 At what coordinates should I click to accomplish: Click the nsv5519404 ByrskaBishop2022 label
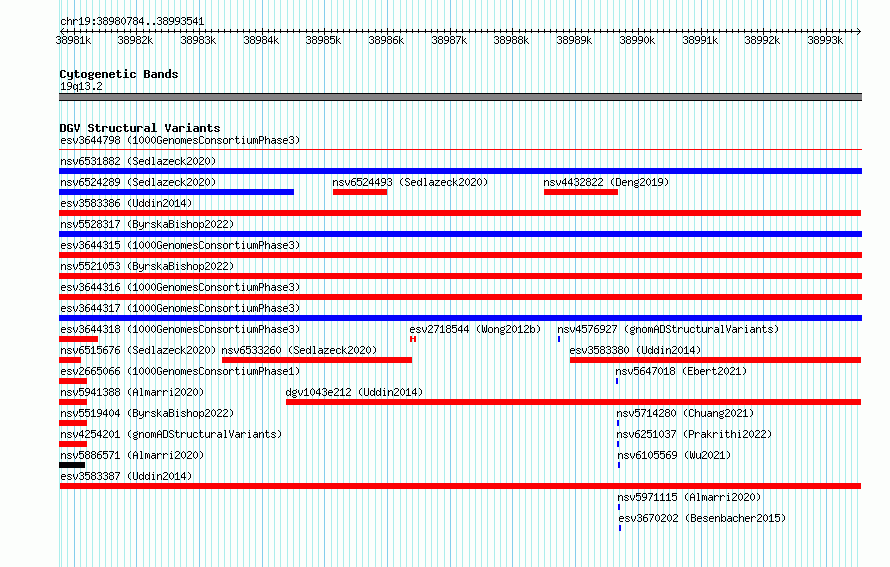click(147, 413)
